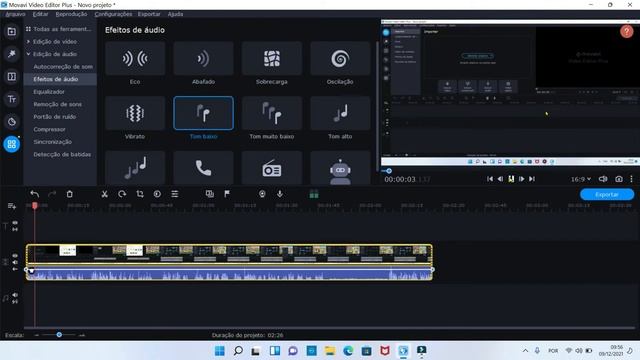Click the blue Exportar button
This screenshot has width=640, height=360.
pos(607,194)
